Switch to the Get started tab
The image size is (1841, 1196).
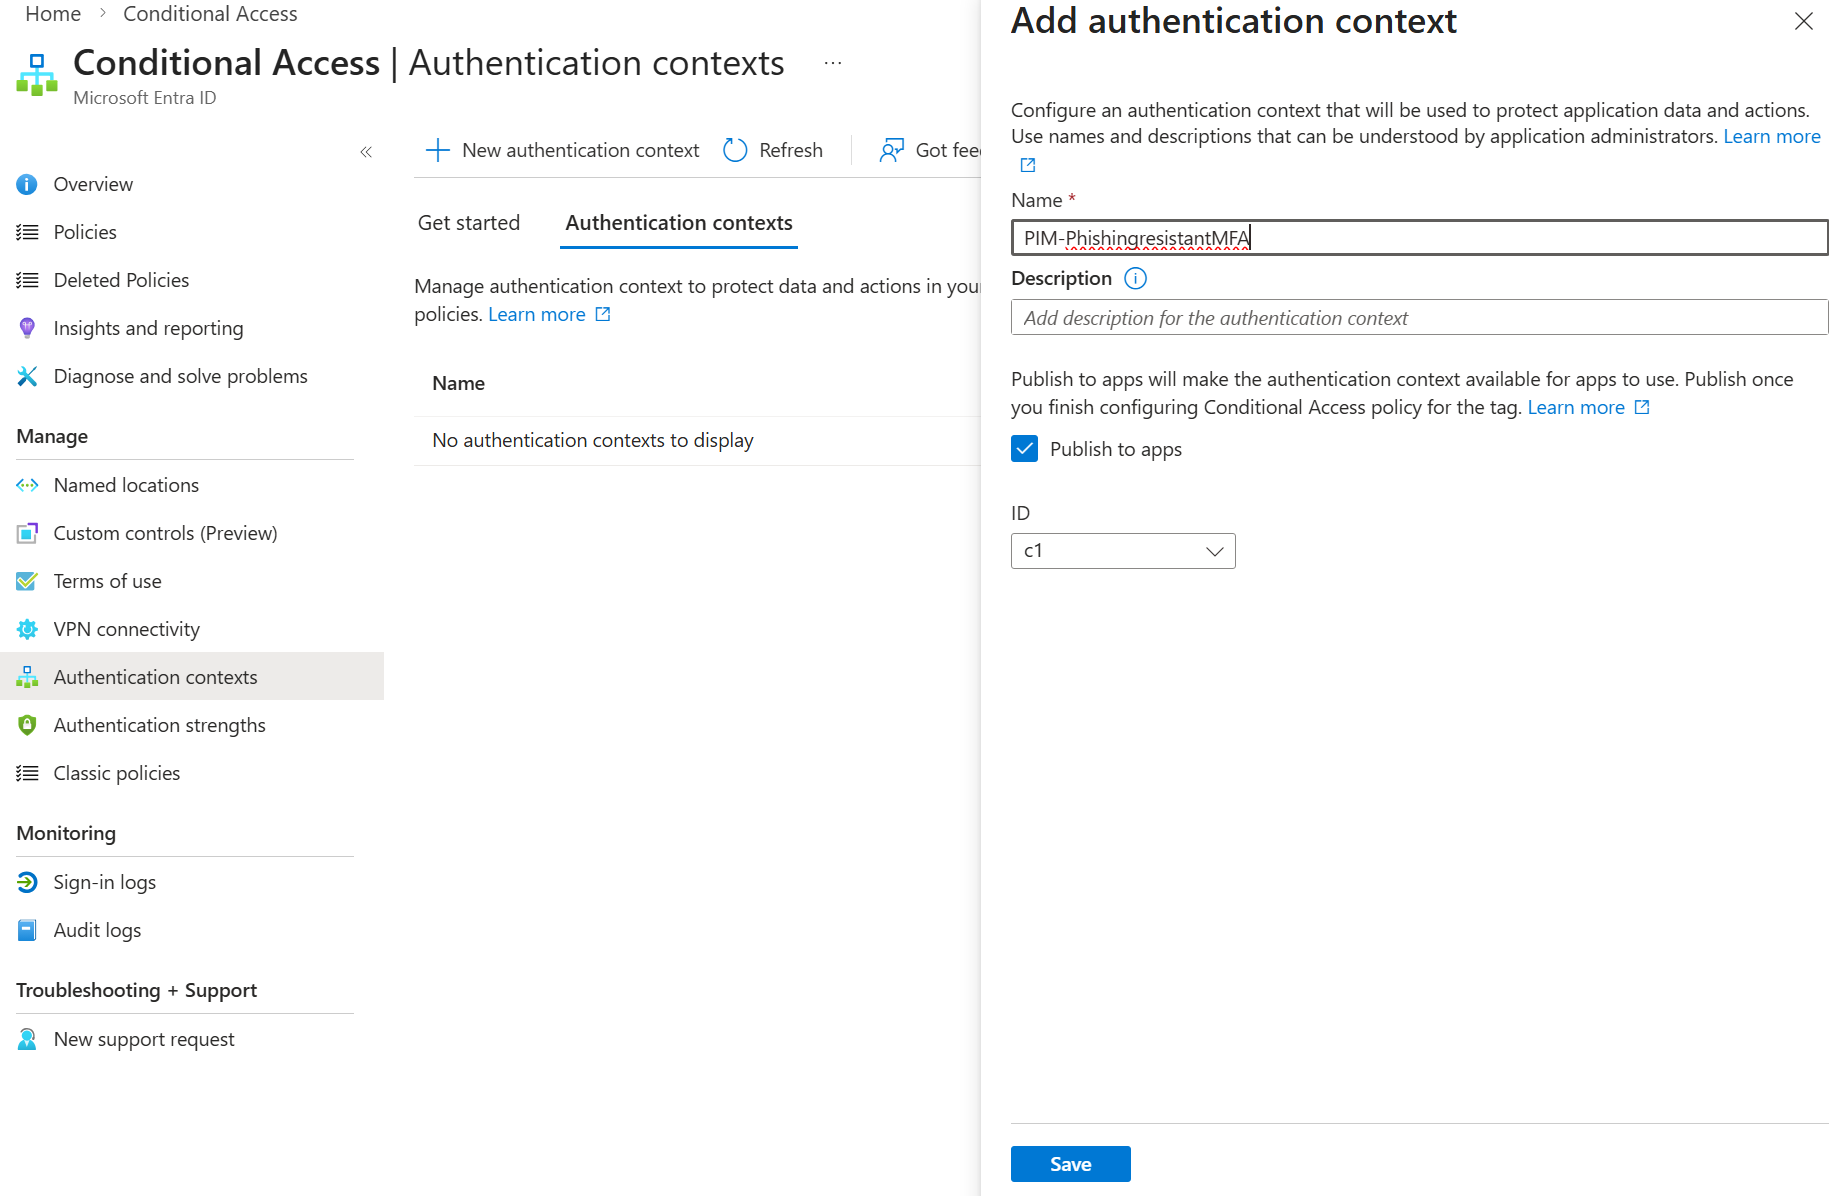click(x=468, y=223)
